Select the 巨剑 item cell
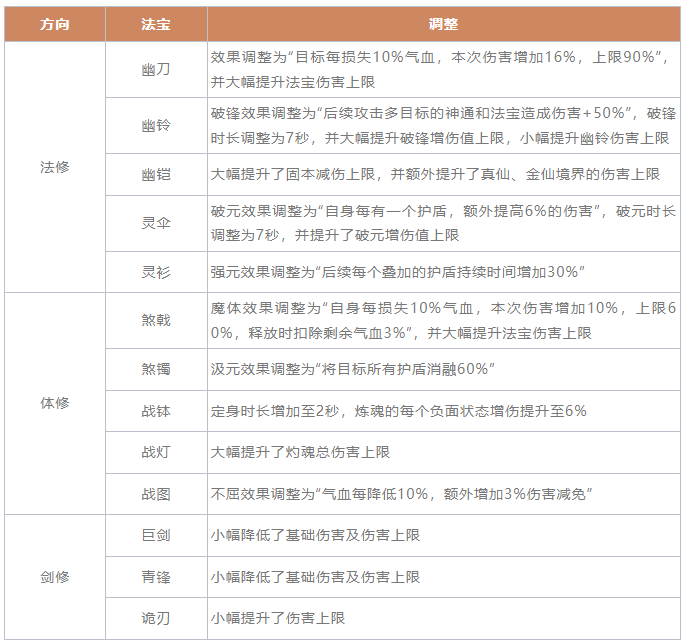The width and height of the screenshot is (686, 643). [x=156, y=535]
